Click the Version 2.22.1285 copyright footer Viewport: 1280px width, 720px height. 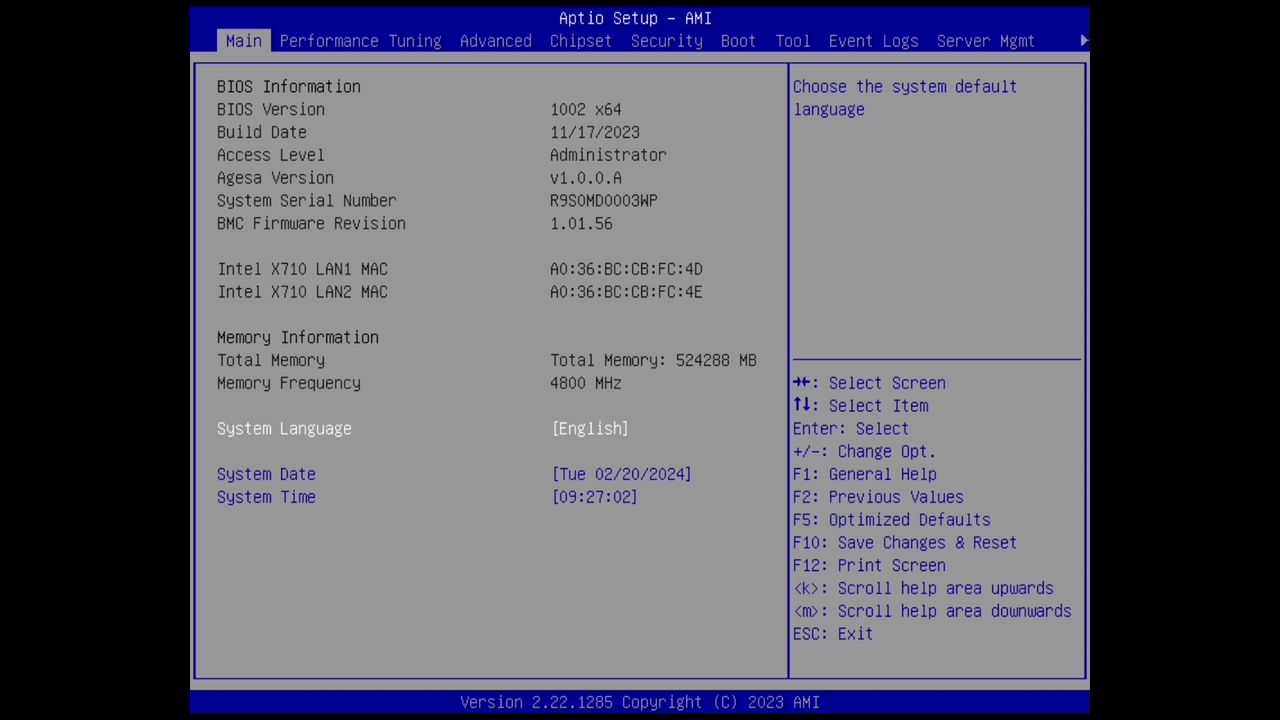640,702
